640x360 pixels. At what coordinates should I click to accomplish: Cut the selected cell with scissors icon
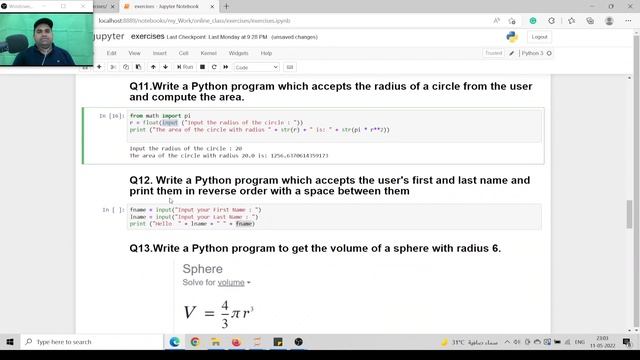(x=113, y=67)
